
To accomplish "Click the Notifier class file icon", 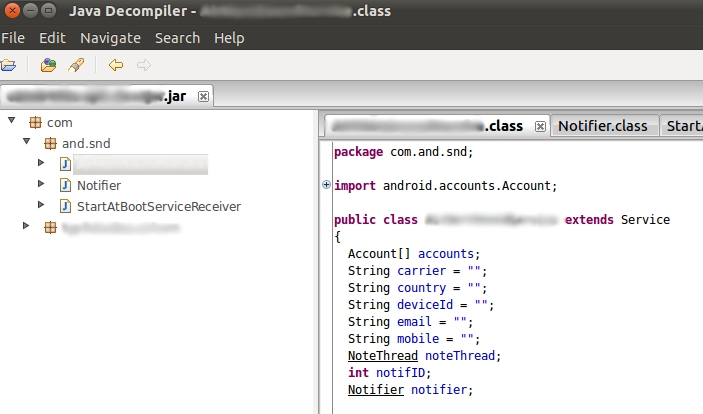I will (x=66, y=185).
